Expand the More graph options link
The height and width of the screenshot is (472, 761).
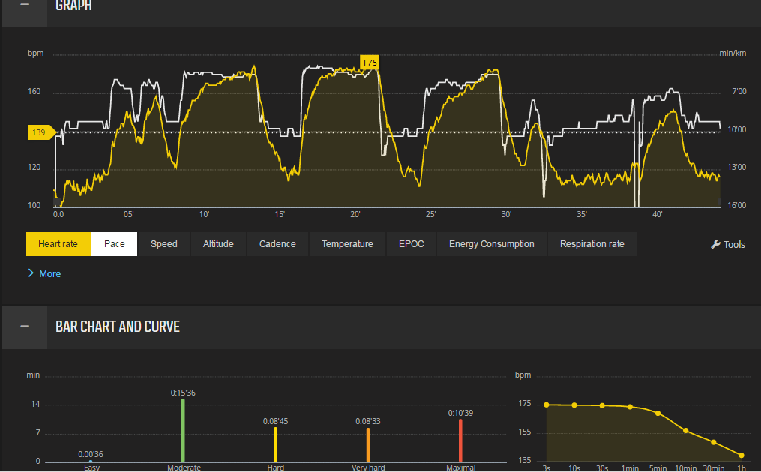coord(44,274)
